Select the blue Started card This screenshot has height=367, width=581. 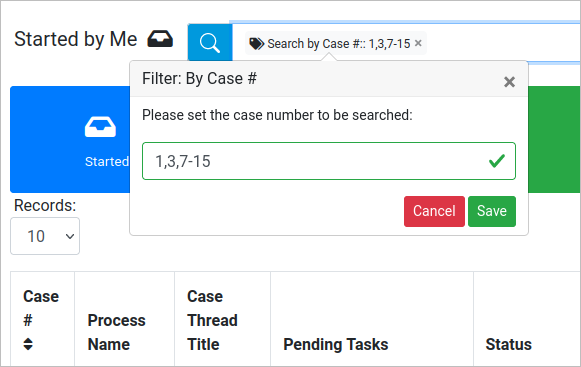pyautogui.click(x=70, y=139)
